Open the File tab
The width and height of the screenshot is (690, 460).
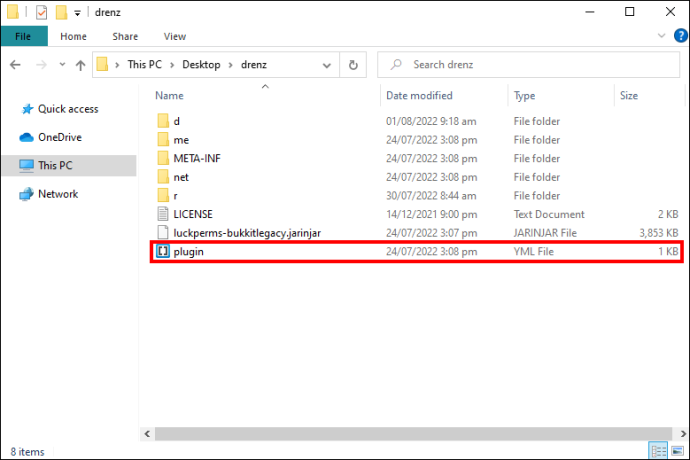(24, 36)
